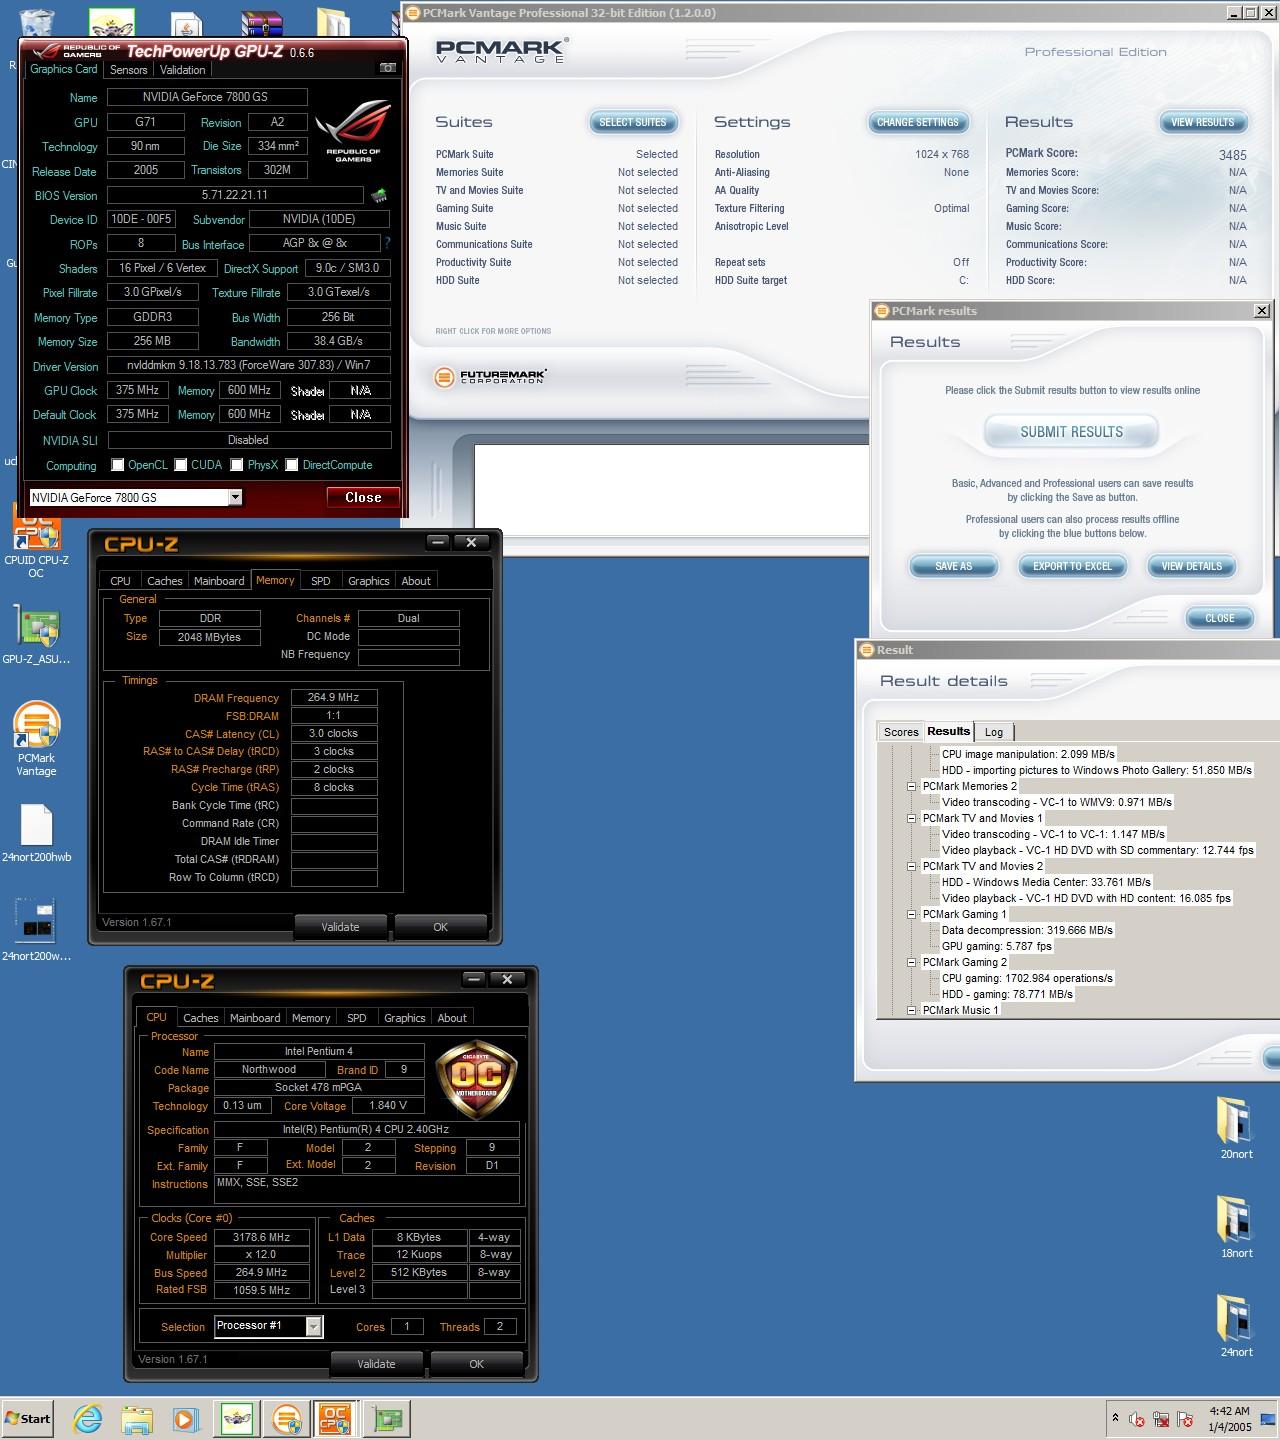Click the View Results button
Image resolution: width=1280 pixels, height=1440 pixels.
[1203, 122]
